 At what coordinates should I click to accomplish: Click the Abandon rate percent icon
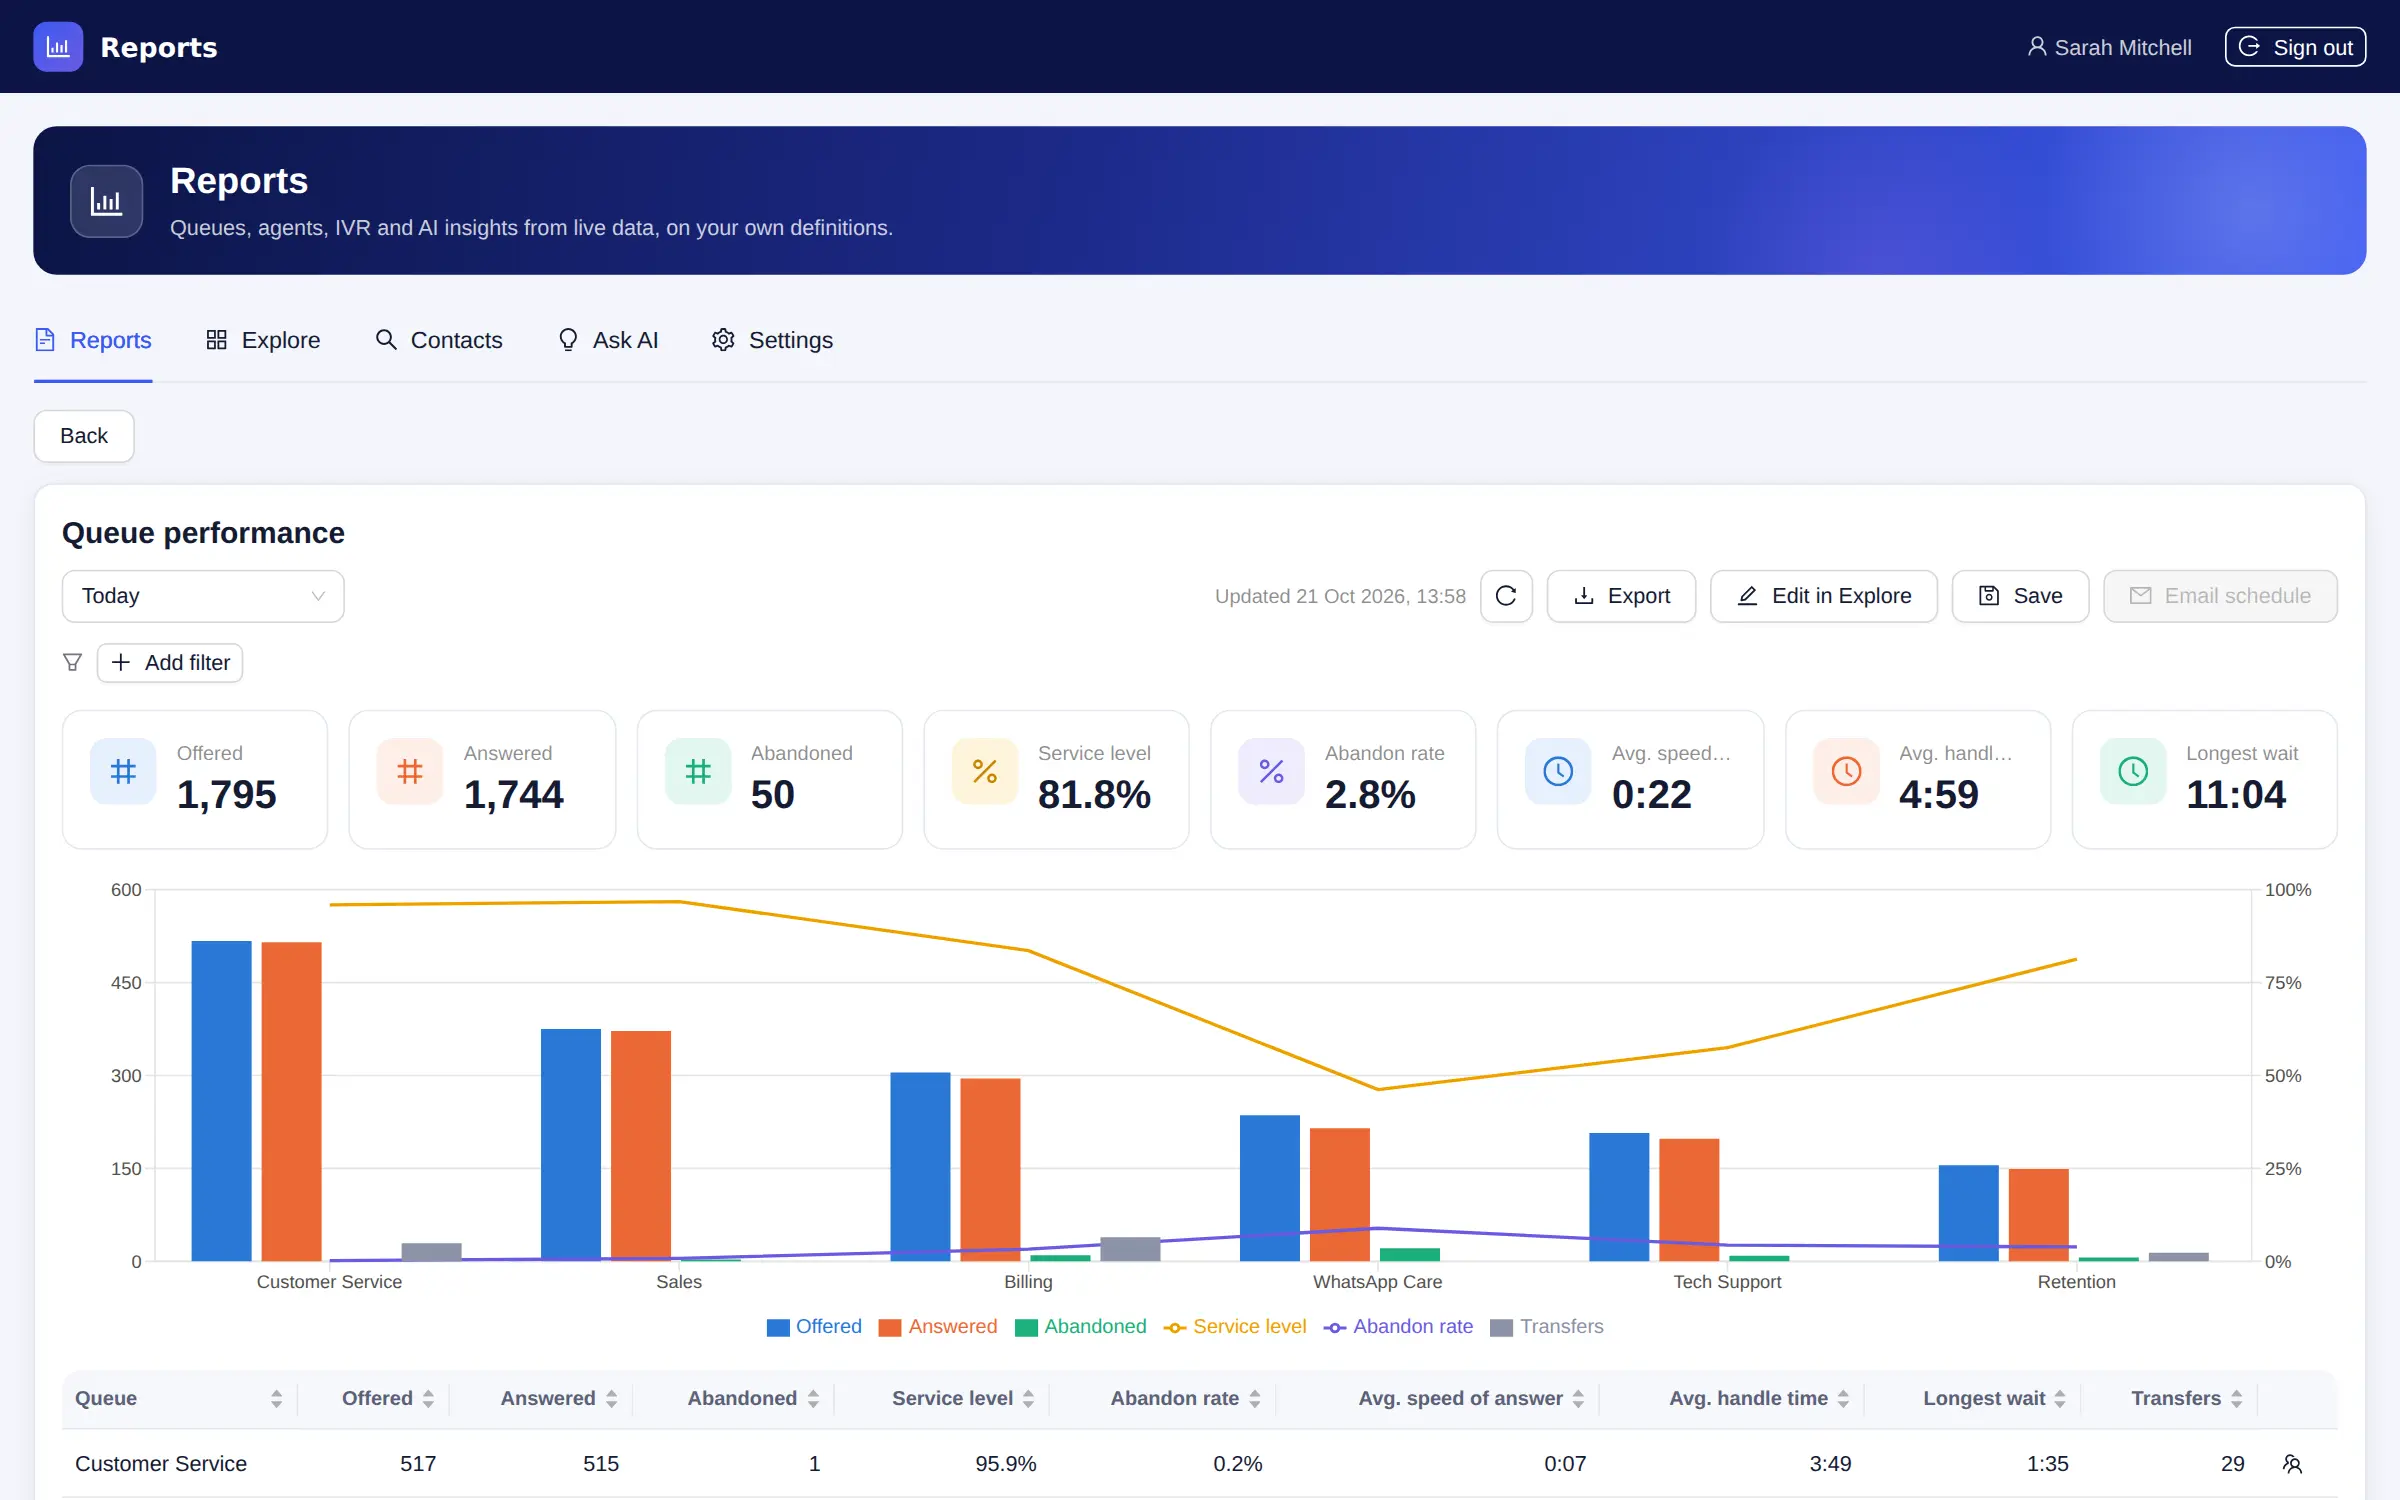(1272, 771)
